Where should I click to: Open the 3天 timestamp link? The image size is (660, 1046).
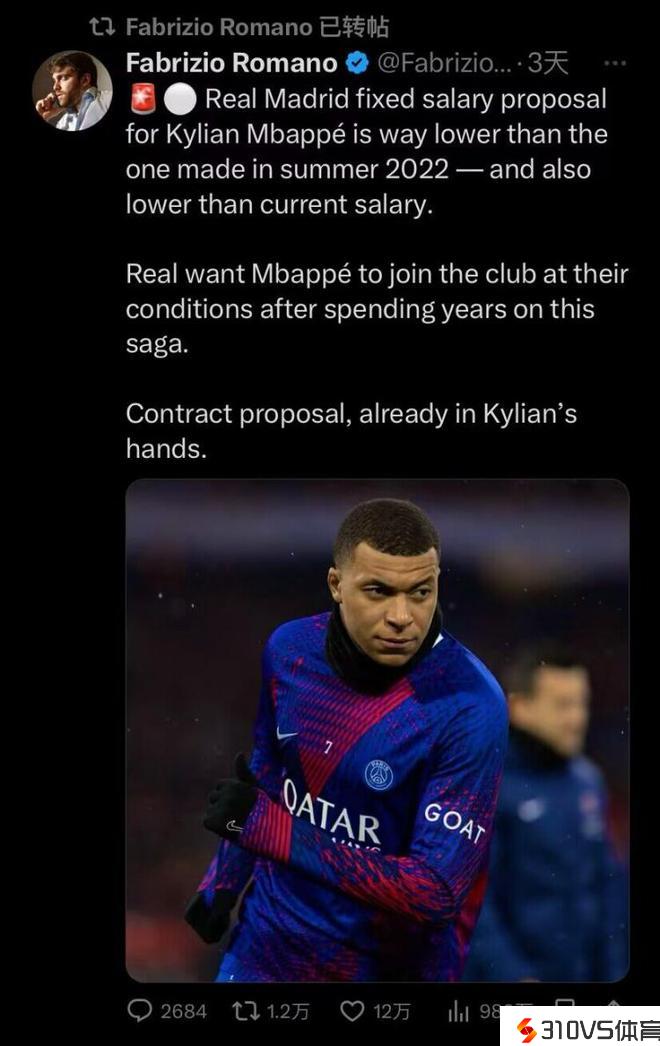547,63
